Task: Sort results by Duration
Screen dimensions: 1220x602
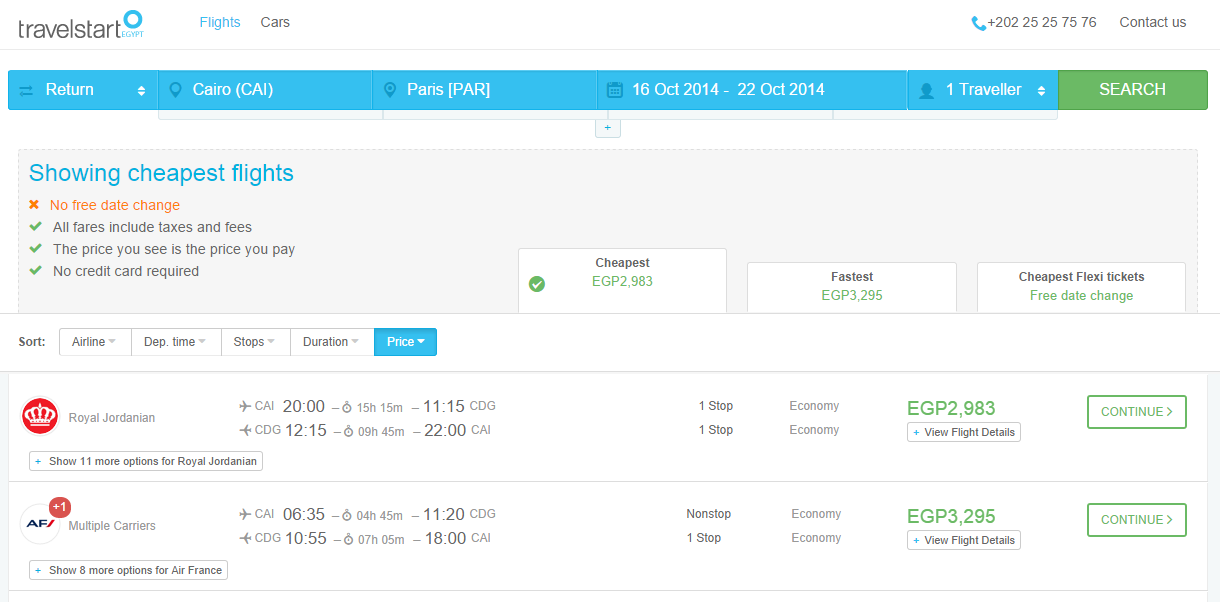Action: tap(332, 342)
